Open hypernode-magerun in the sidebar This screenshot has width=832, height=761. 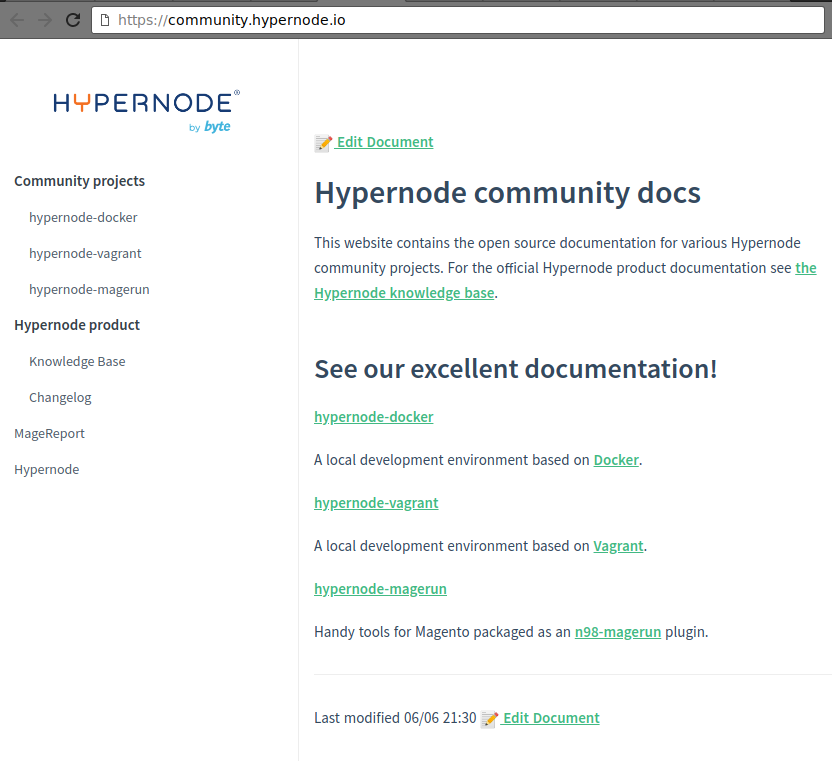89,290
